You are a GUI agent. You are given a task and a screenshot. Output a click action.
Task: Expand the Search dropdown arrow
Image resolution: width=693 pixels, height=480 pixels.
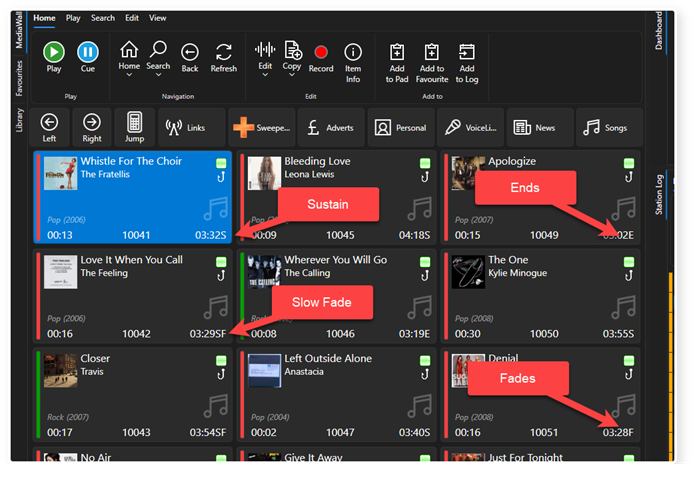click(158, 75)
